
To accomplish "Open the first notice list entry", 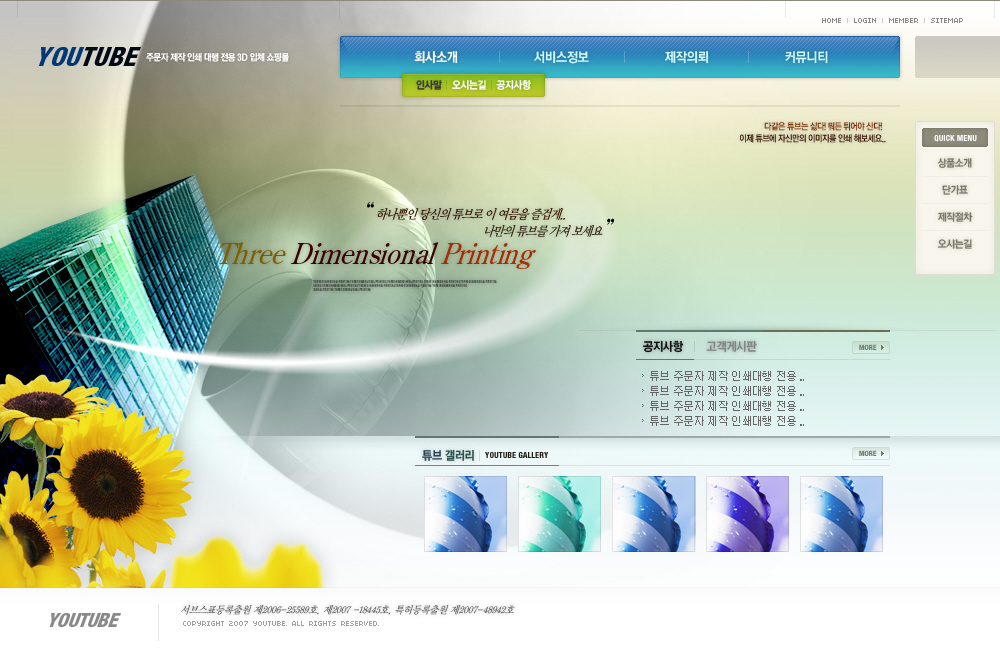I will point(726,376).
